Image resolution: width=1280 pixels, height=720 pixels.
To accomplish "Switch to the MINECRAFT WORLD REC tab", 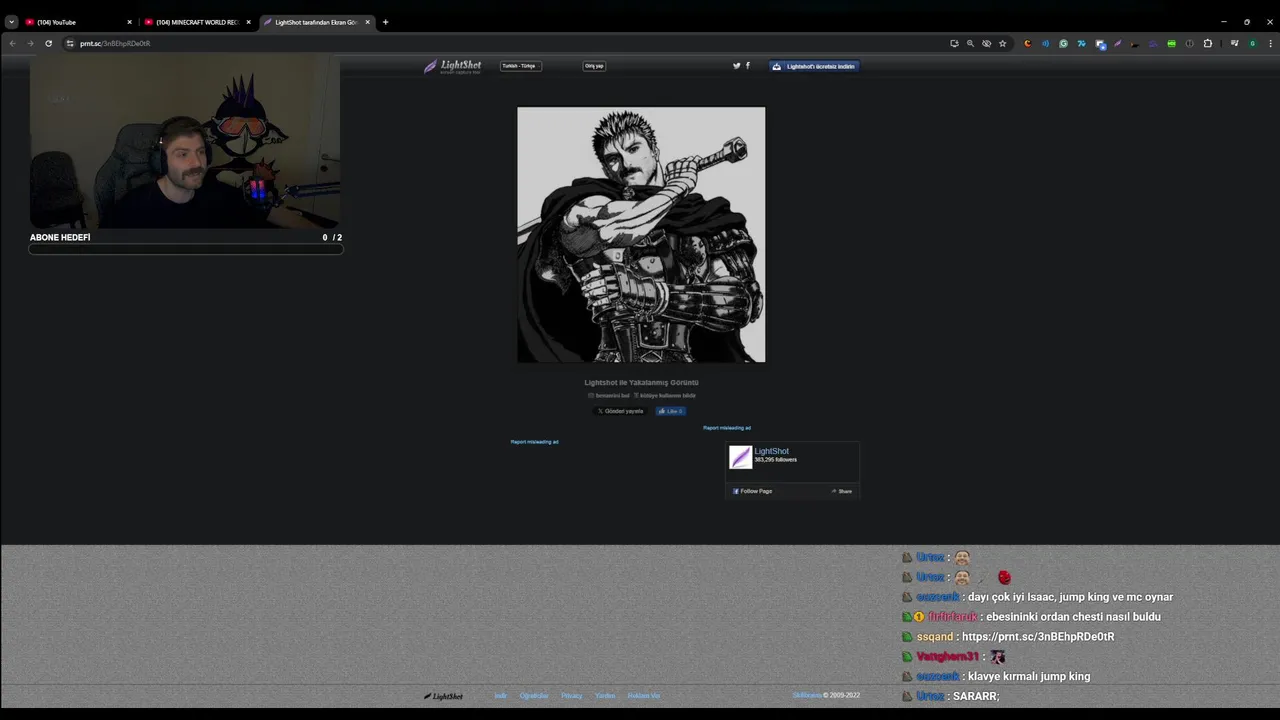I will pos(198,22).
